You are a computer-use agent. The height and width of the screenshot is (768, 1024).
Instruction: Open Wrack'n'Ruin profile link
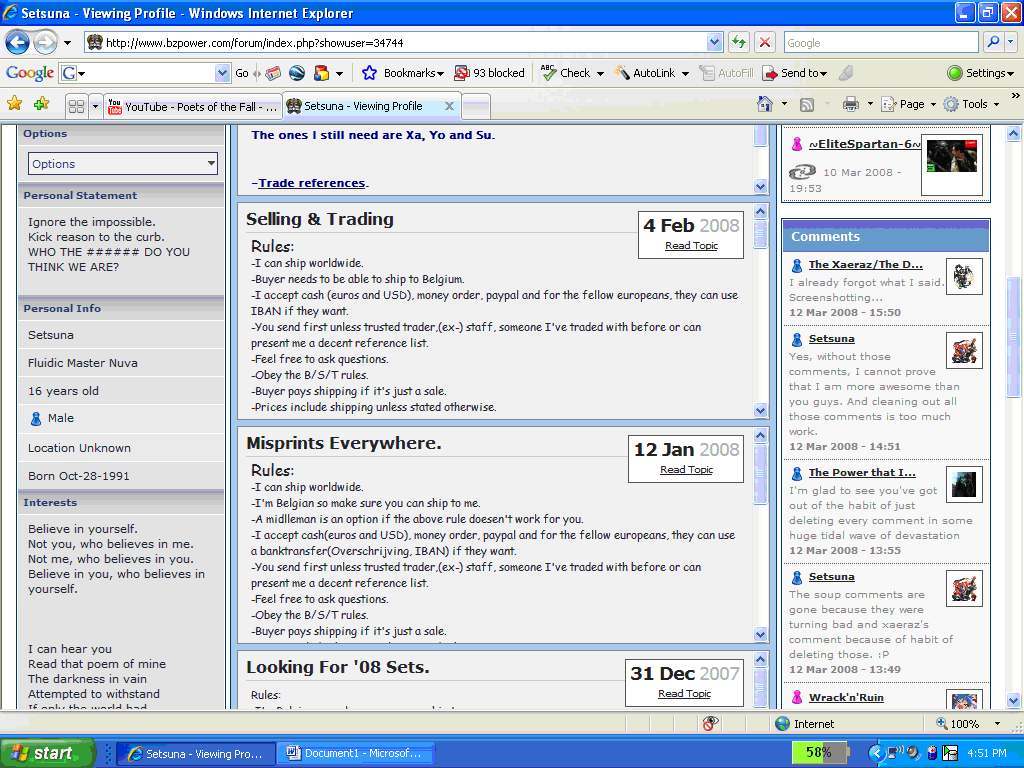[846, 697]
